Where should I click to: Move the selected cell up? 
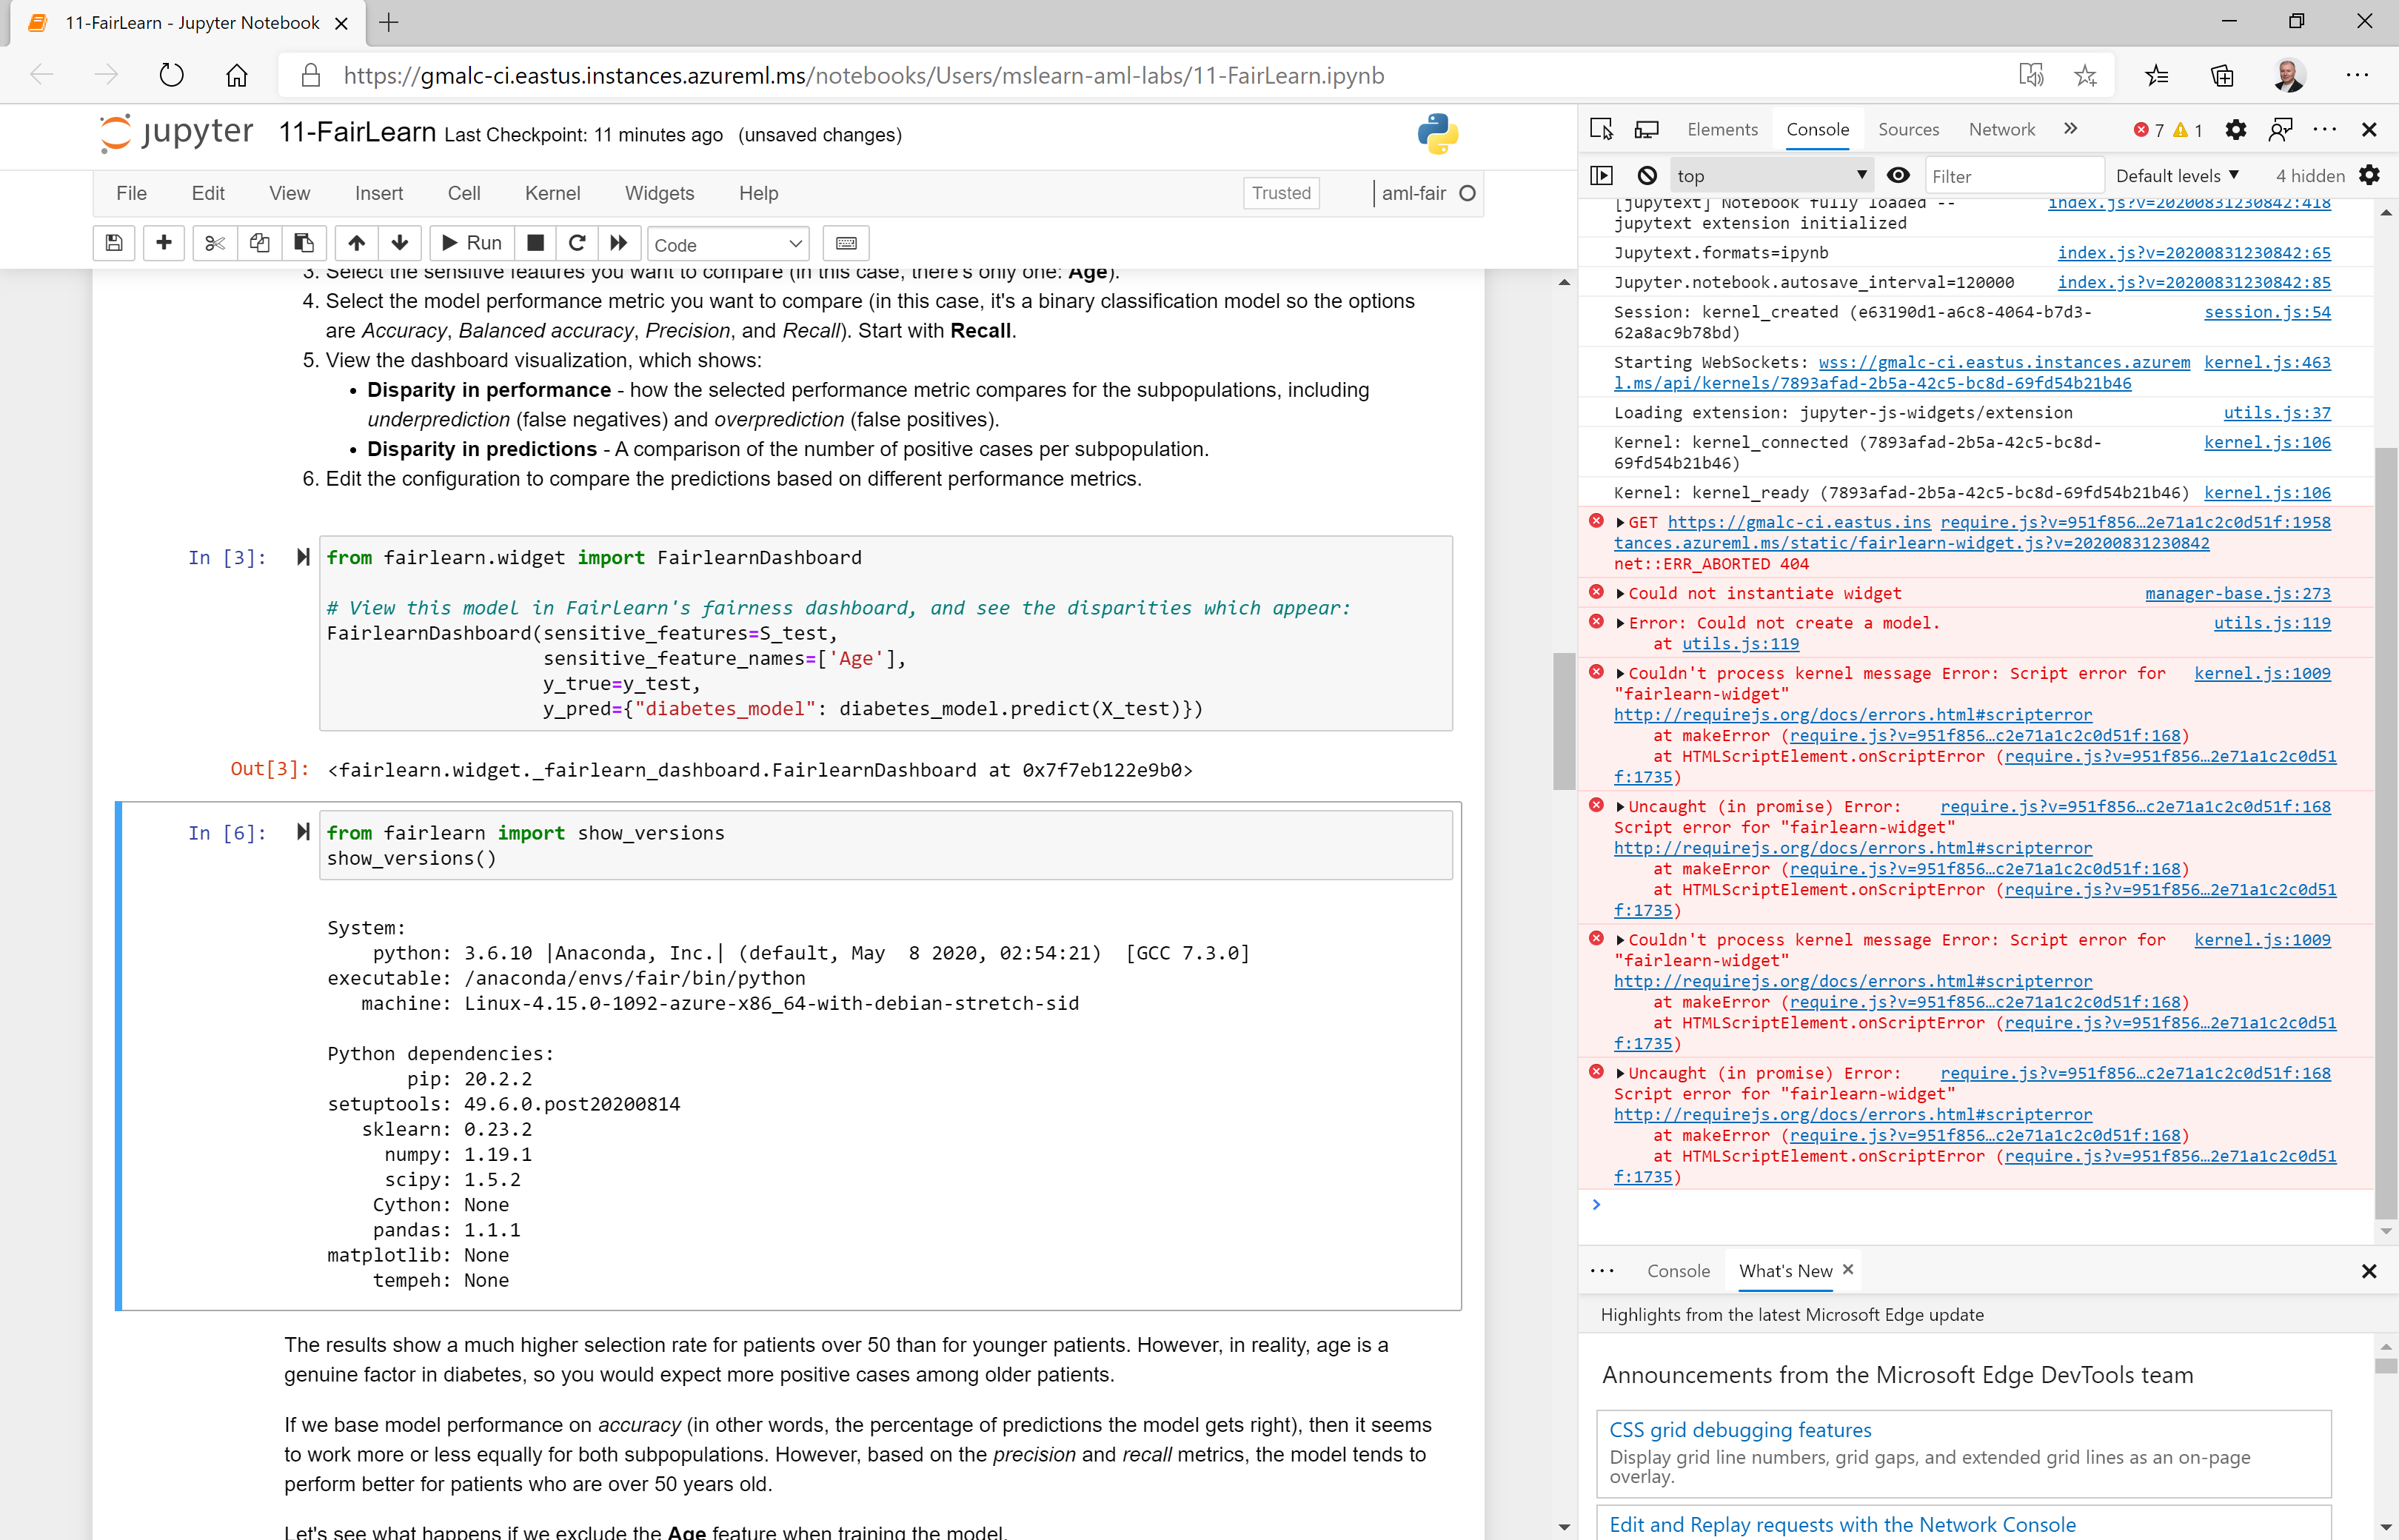click(x=356, y=243)
